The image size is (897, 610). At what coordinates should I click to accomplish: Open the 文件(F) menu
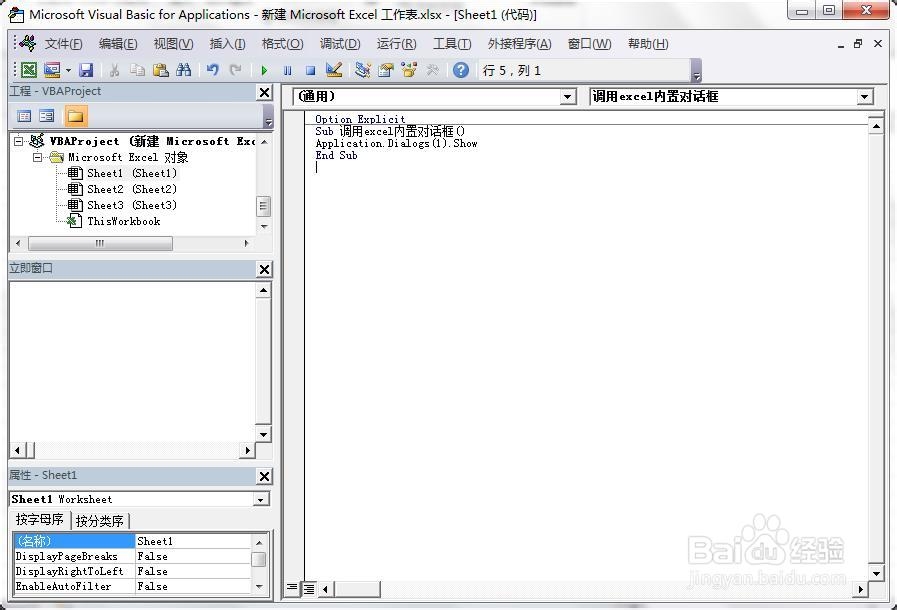coord(63,44)
